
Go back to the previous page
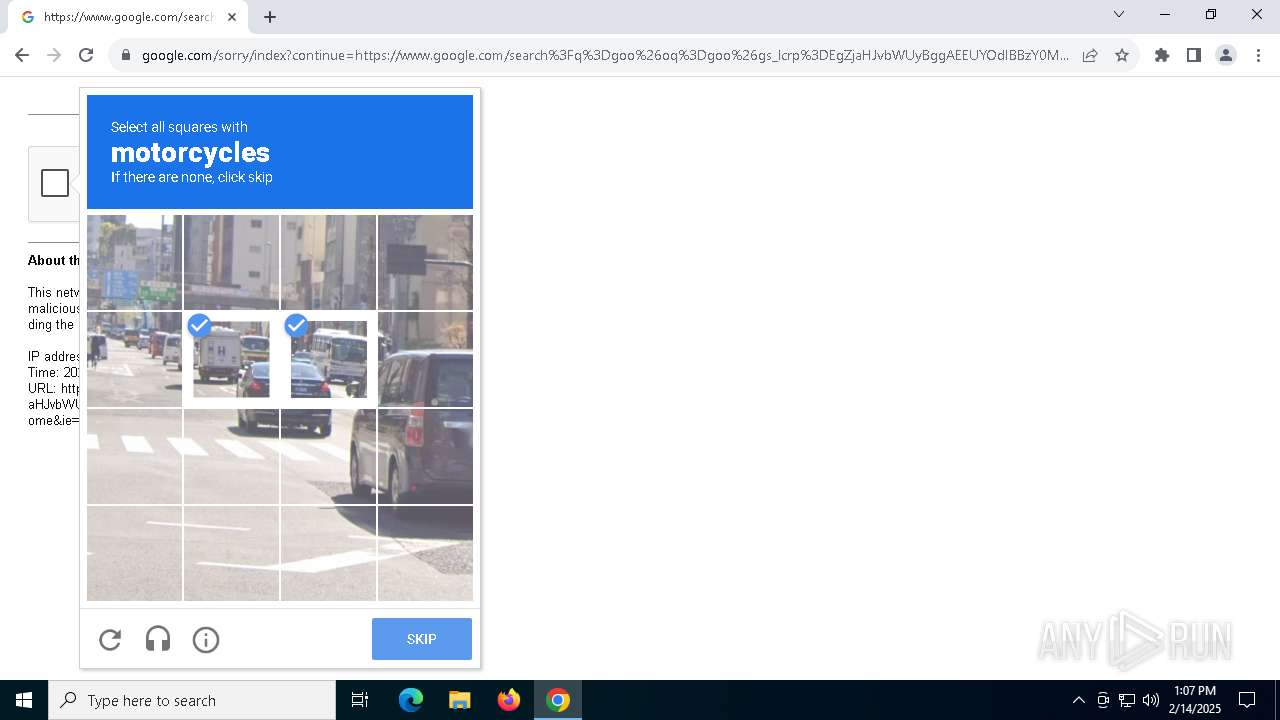point(22,55)
